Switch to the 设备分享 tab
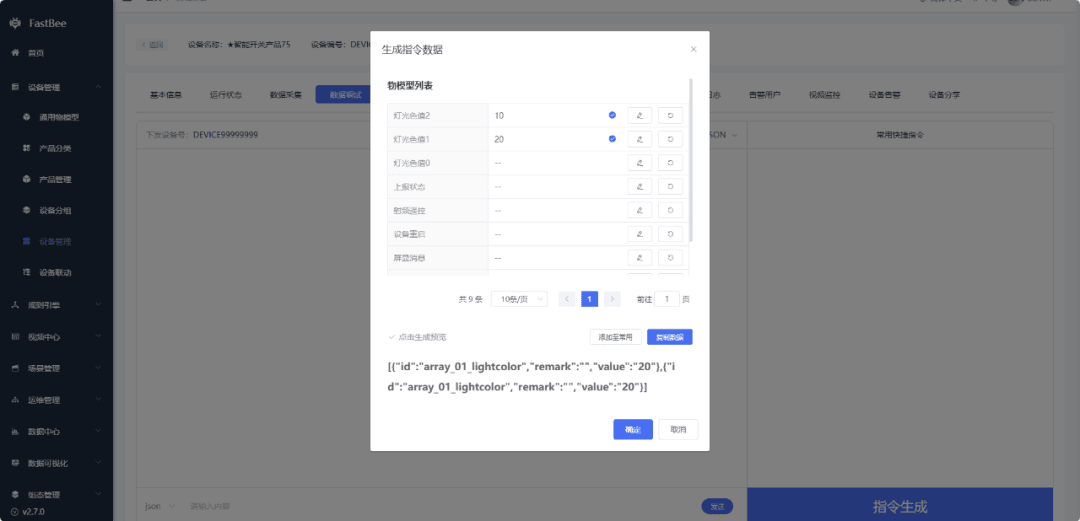 tap(944, 95)
